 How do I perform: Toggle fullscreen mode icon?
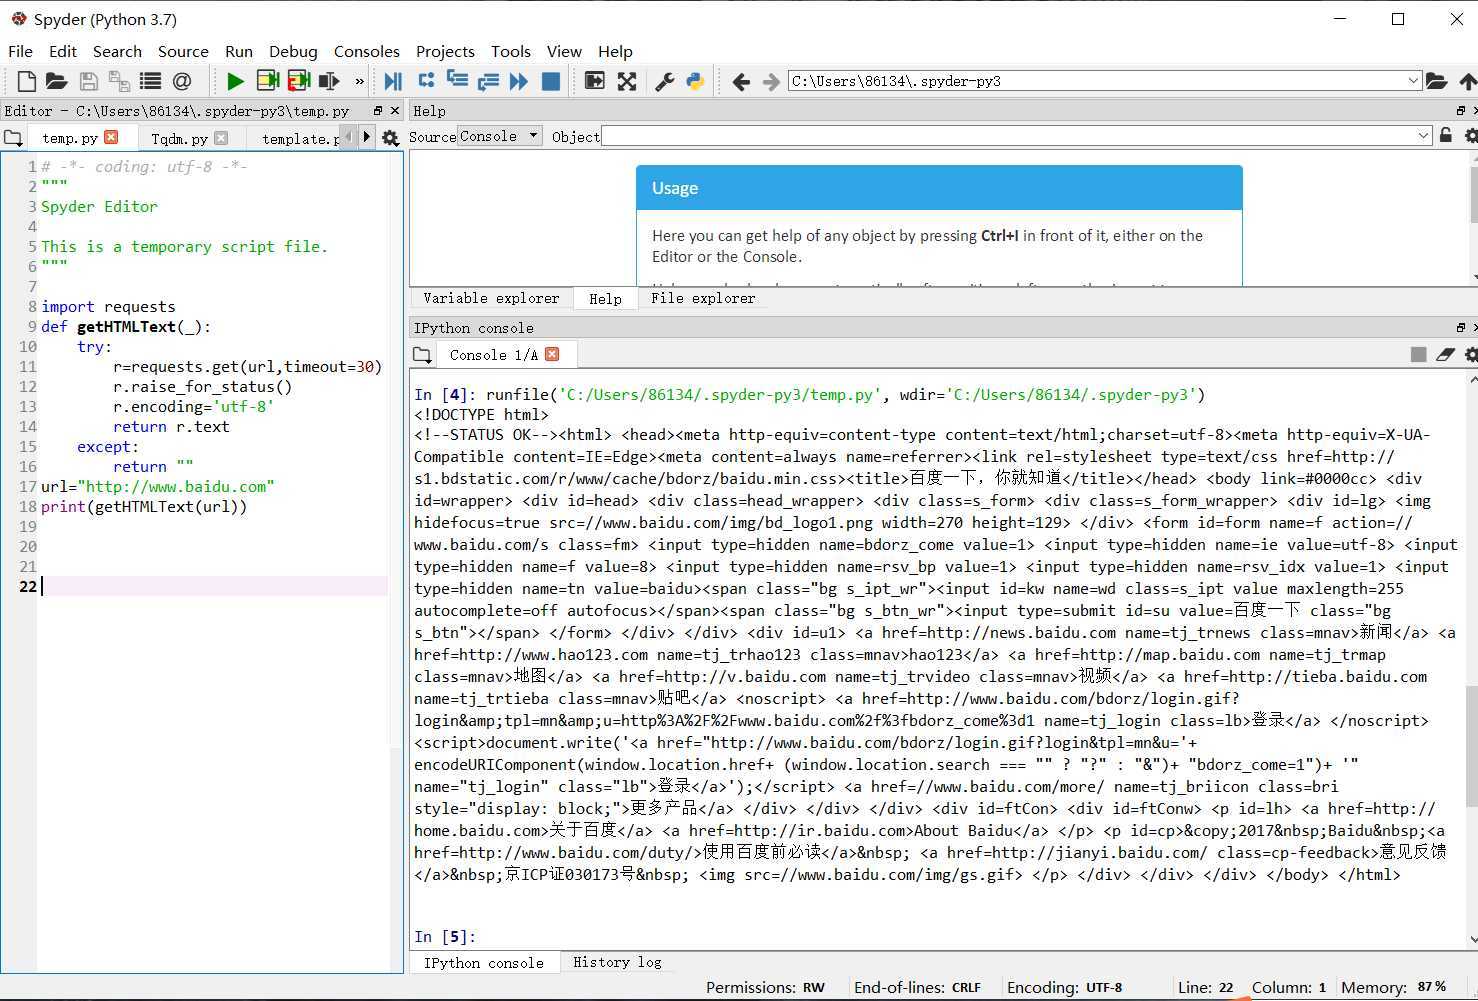click(627, 81)
